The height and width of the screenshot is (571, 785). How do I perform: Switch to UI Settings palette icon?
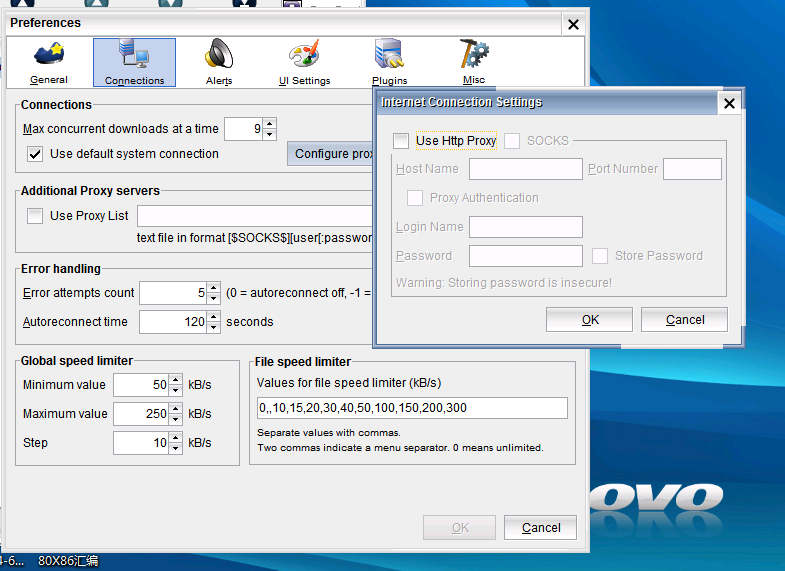[304, 62]
